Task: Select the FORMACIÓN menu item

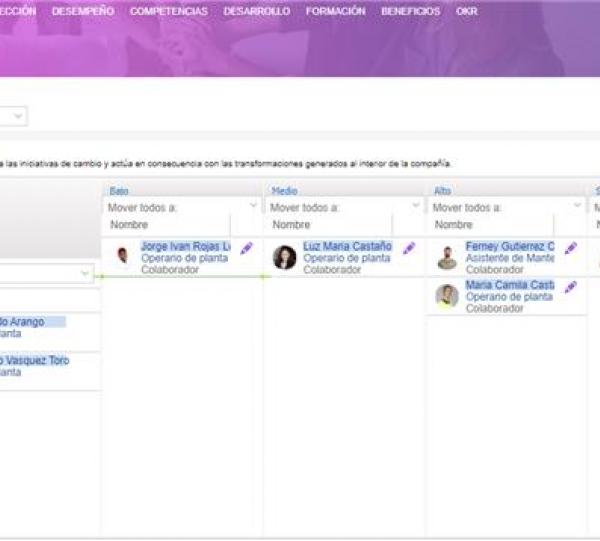Action: click(335, 11)
